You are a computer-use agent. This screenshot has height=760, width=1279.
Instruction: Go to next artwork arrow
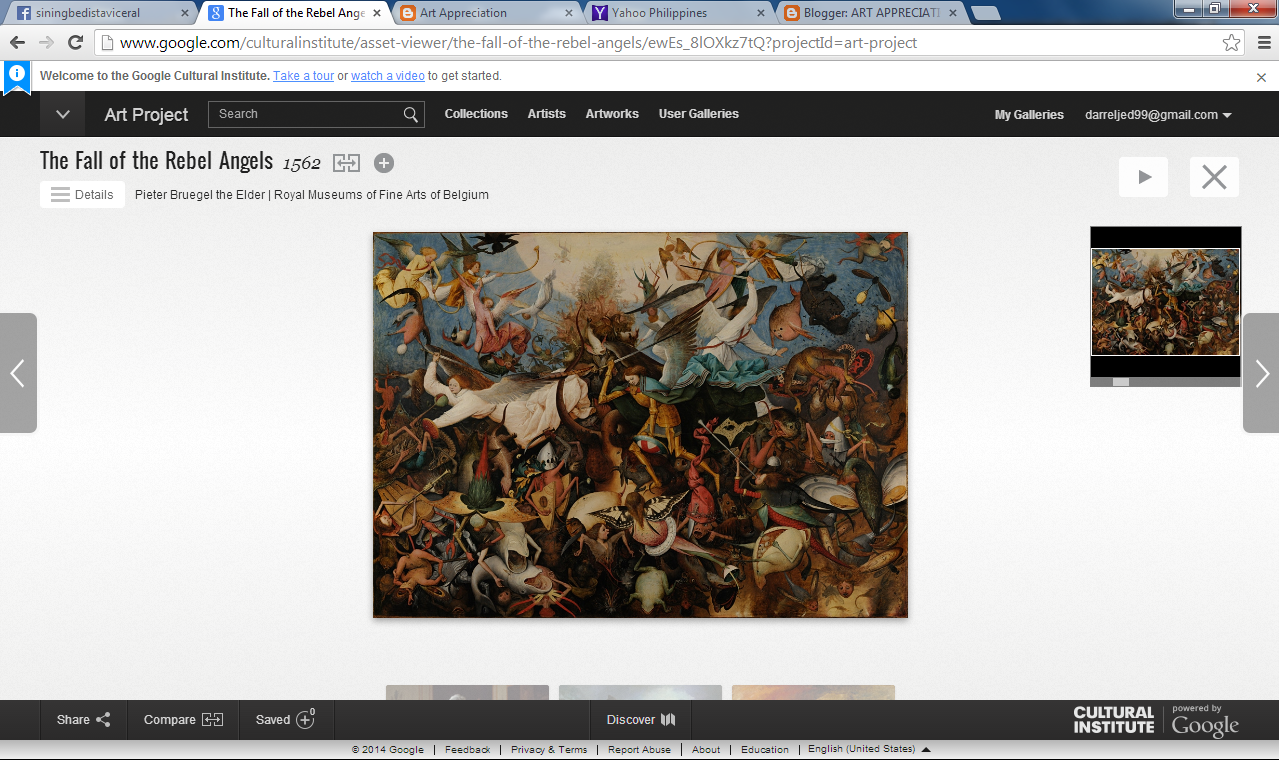coord(1261,373)
